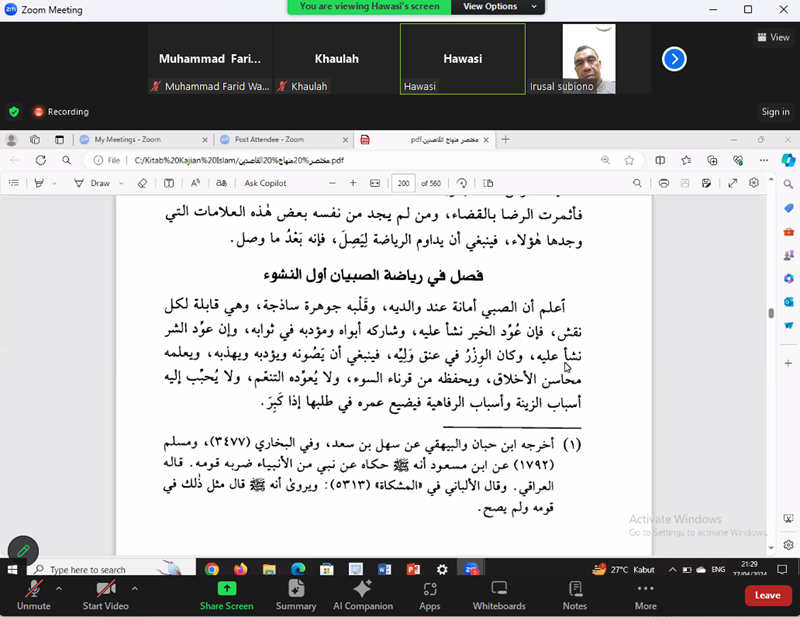The height and width of the screenshot is (617, 800).
Task: Click taskbar search box
Action: pyautogui.click(x=112, y=569)
